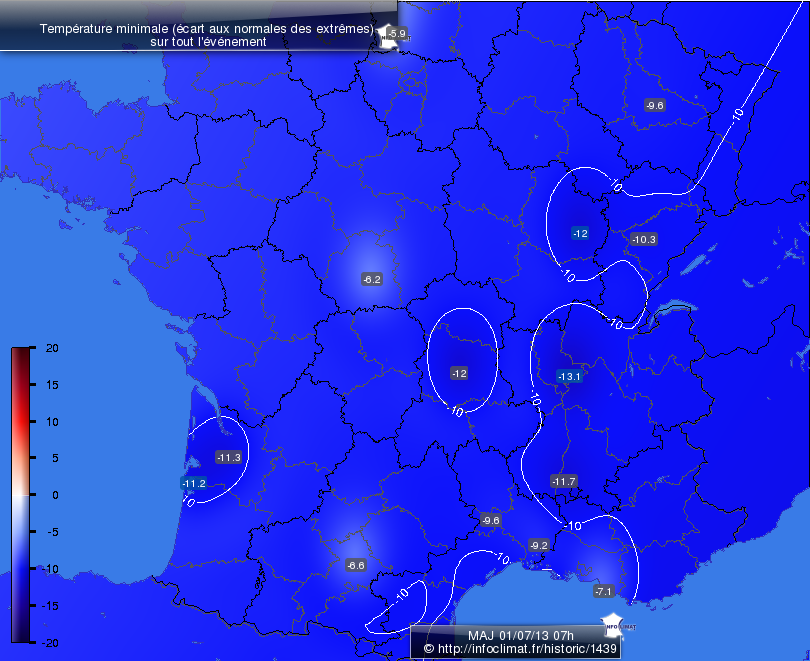Image resolution: width=810 pixels, height=661 pixels.
Task: Open the -9.2 marker details near Montpellier
Action: [537, 545]
